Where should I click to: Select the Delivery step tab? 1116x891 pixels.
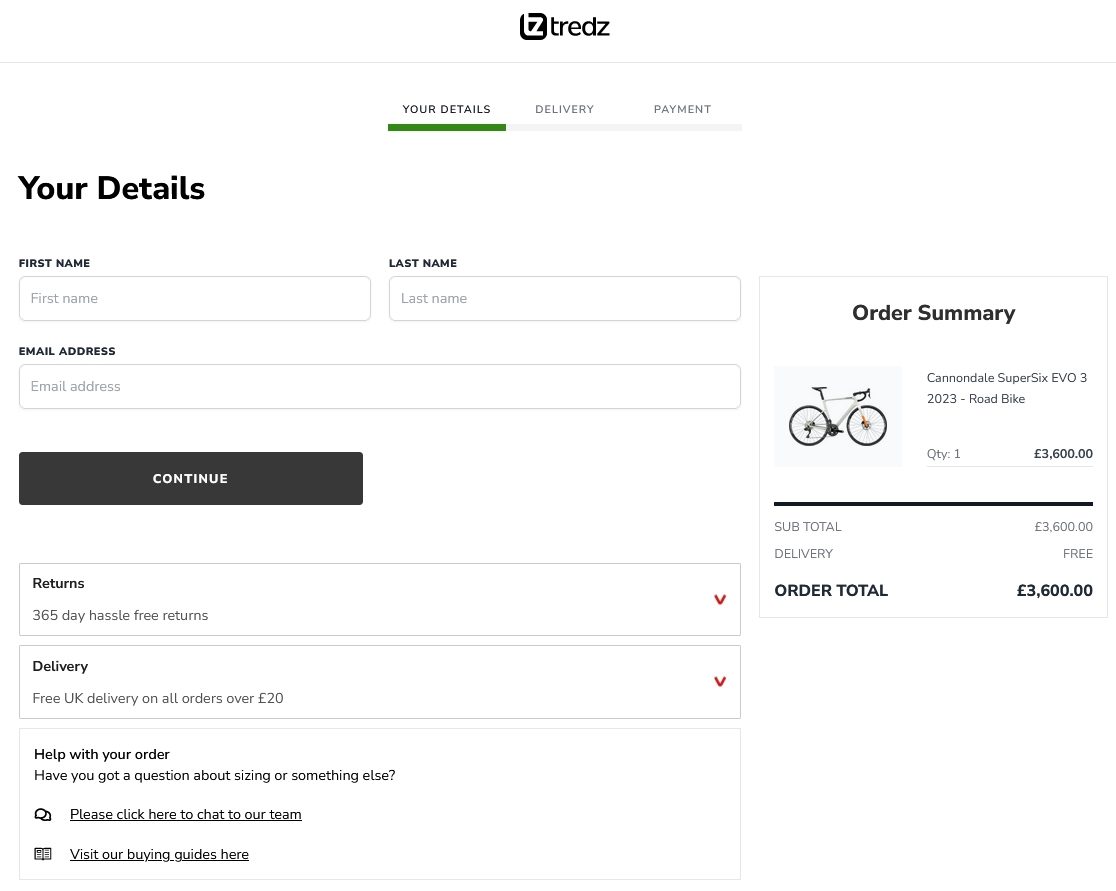[564, 109]
